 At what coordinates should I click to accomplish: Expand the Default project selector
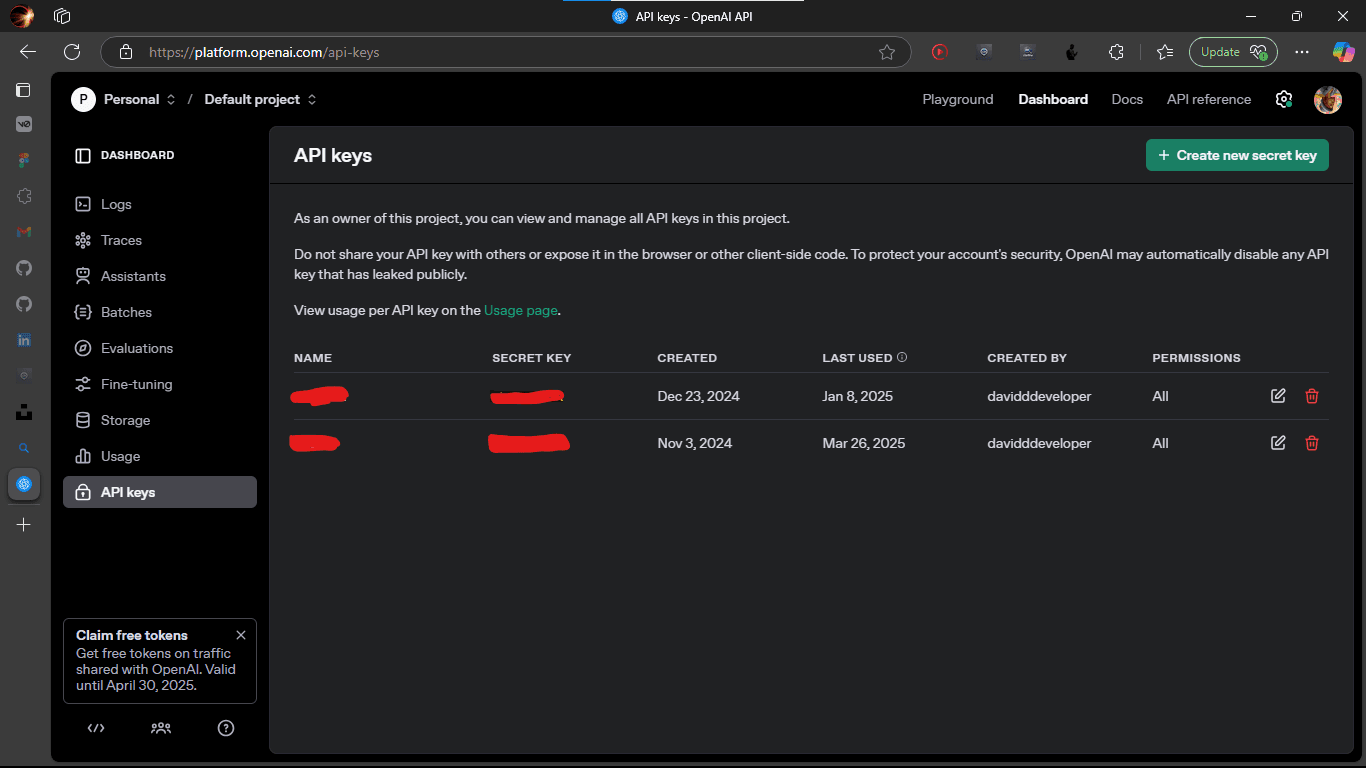click(x=251, y=99)
